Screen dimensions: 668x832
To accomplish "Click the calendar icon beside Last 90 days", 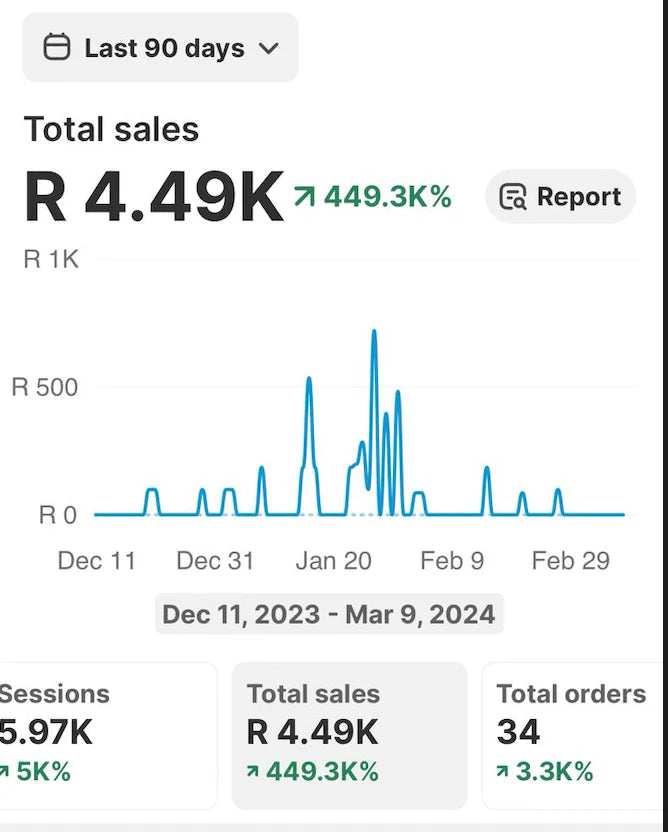I will (x=58, y=48).
